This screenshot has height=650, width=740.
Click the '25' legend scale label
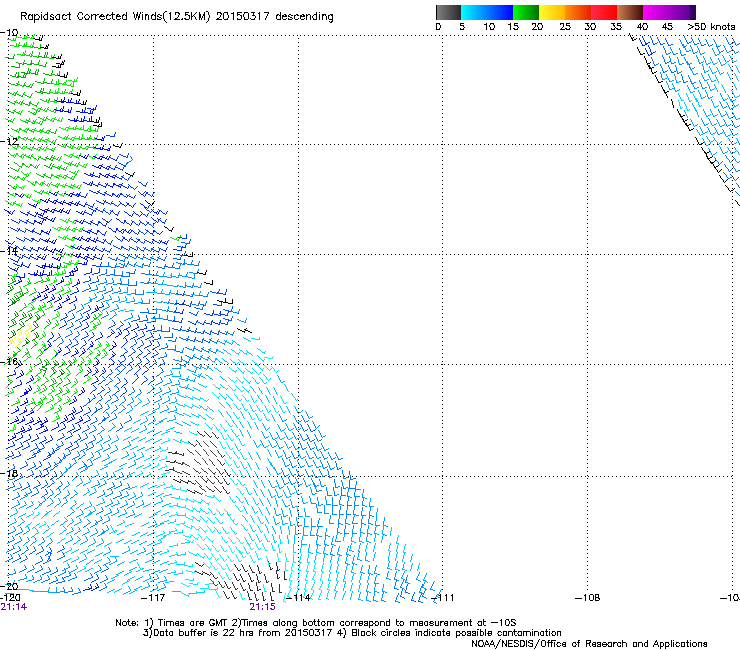coord(565,27)
